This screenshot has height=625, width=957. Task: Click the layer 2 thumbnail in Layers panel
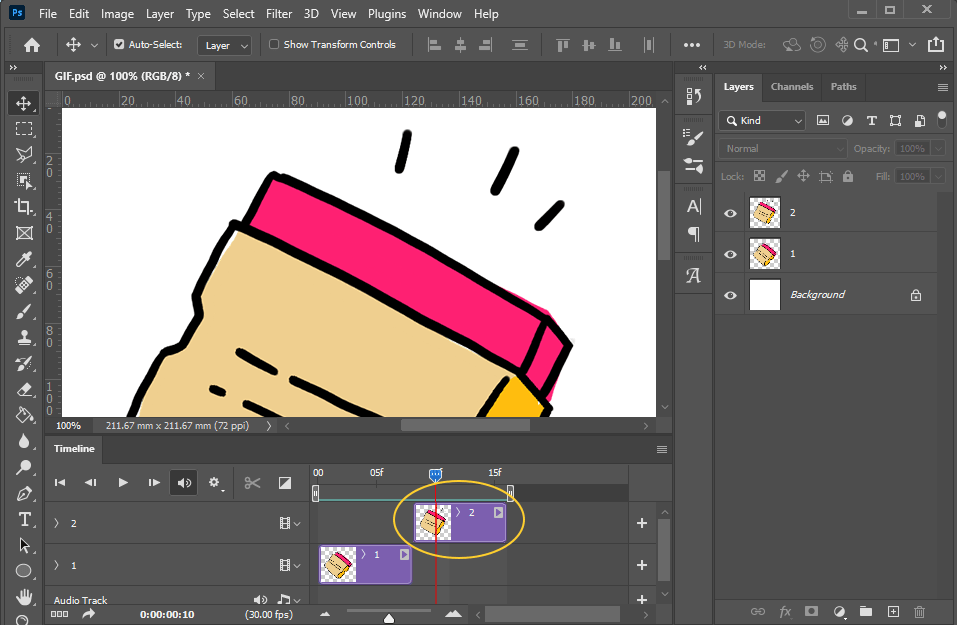tap(765, 213)
